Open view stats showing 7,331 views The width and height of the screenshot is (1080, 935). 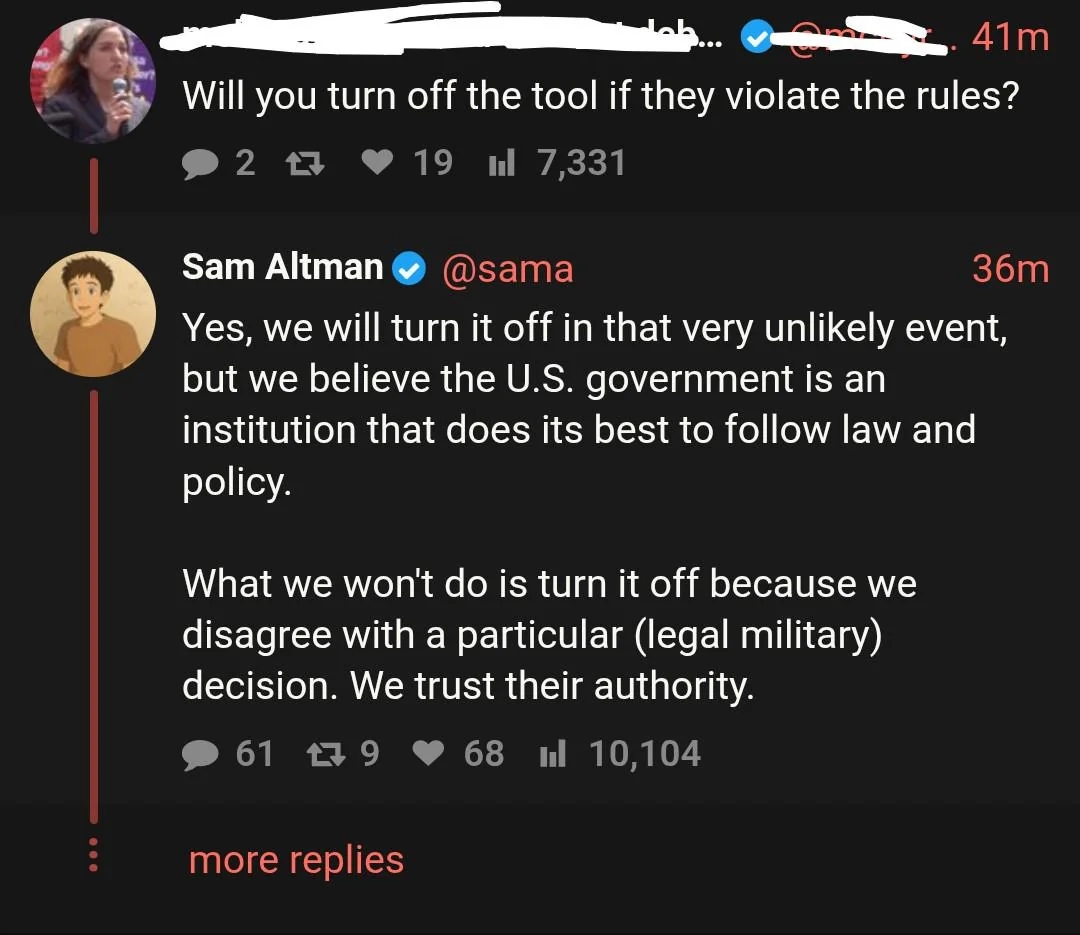[x=500, y=163]
